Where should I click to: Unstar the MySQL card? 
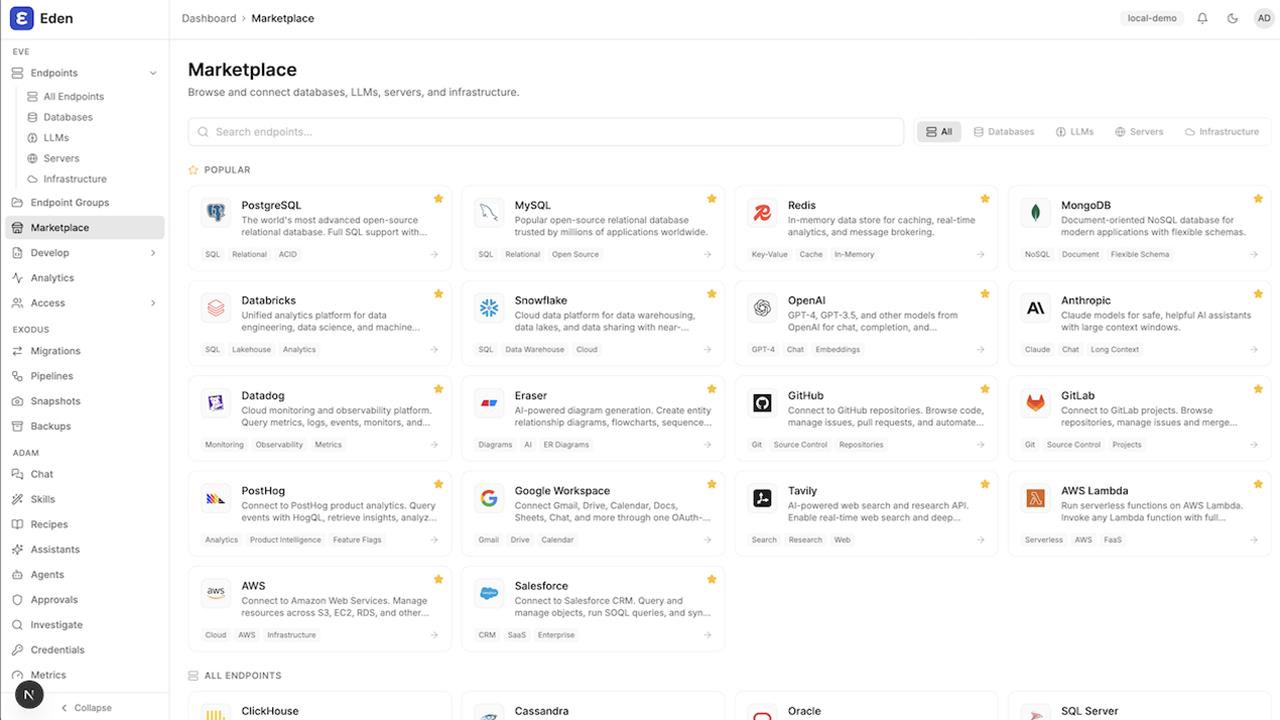[711, 199]
